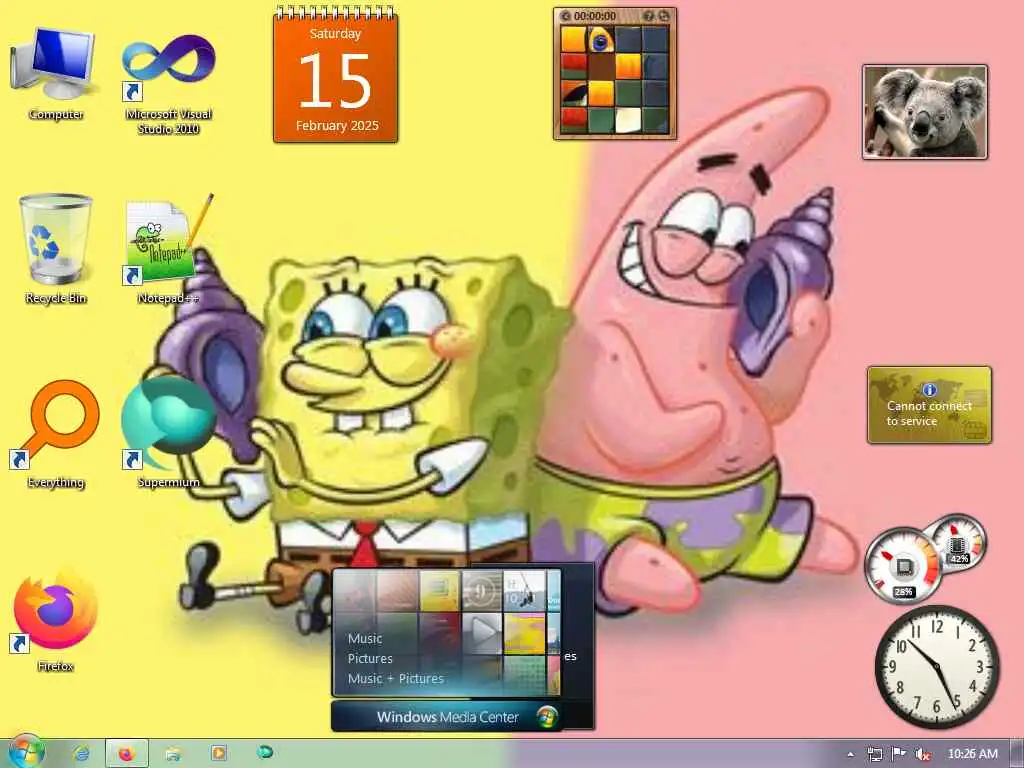Click the memory meter dial showing 42%
Viewport: 1024px width, 768px height.
[958, 543]
